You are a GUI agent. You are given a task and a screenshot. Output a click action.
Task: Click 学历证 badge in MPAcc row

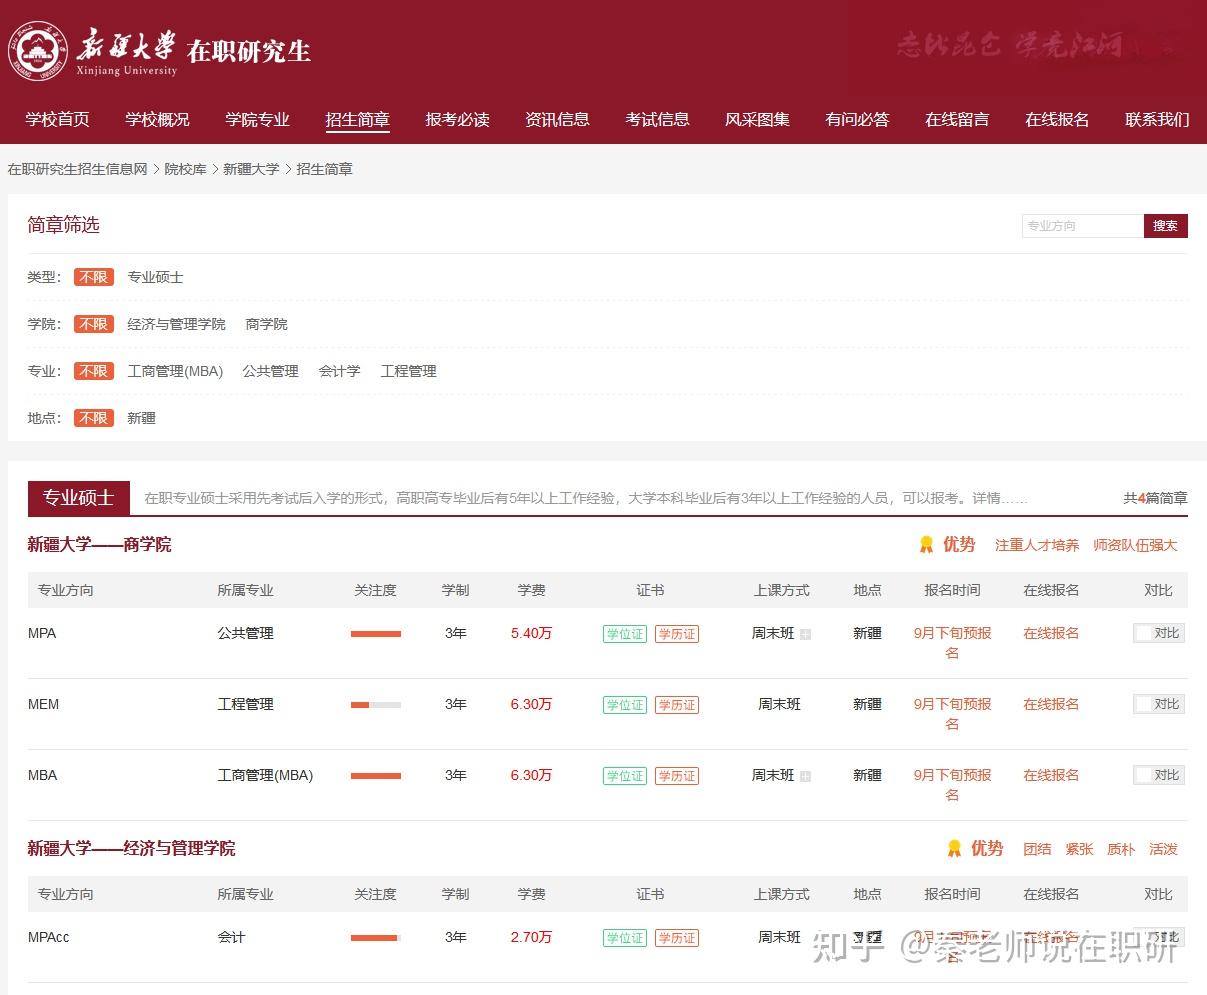pos(677,938)
